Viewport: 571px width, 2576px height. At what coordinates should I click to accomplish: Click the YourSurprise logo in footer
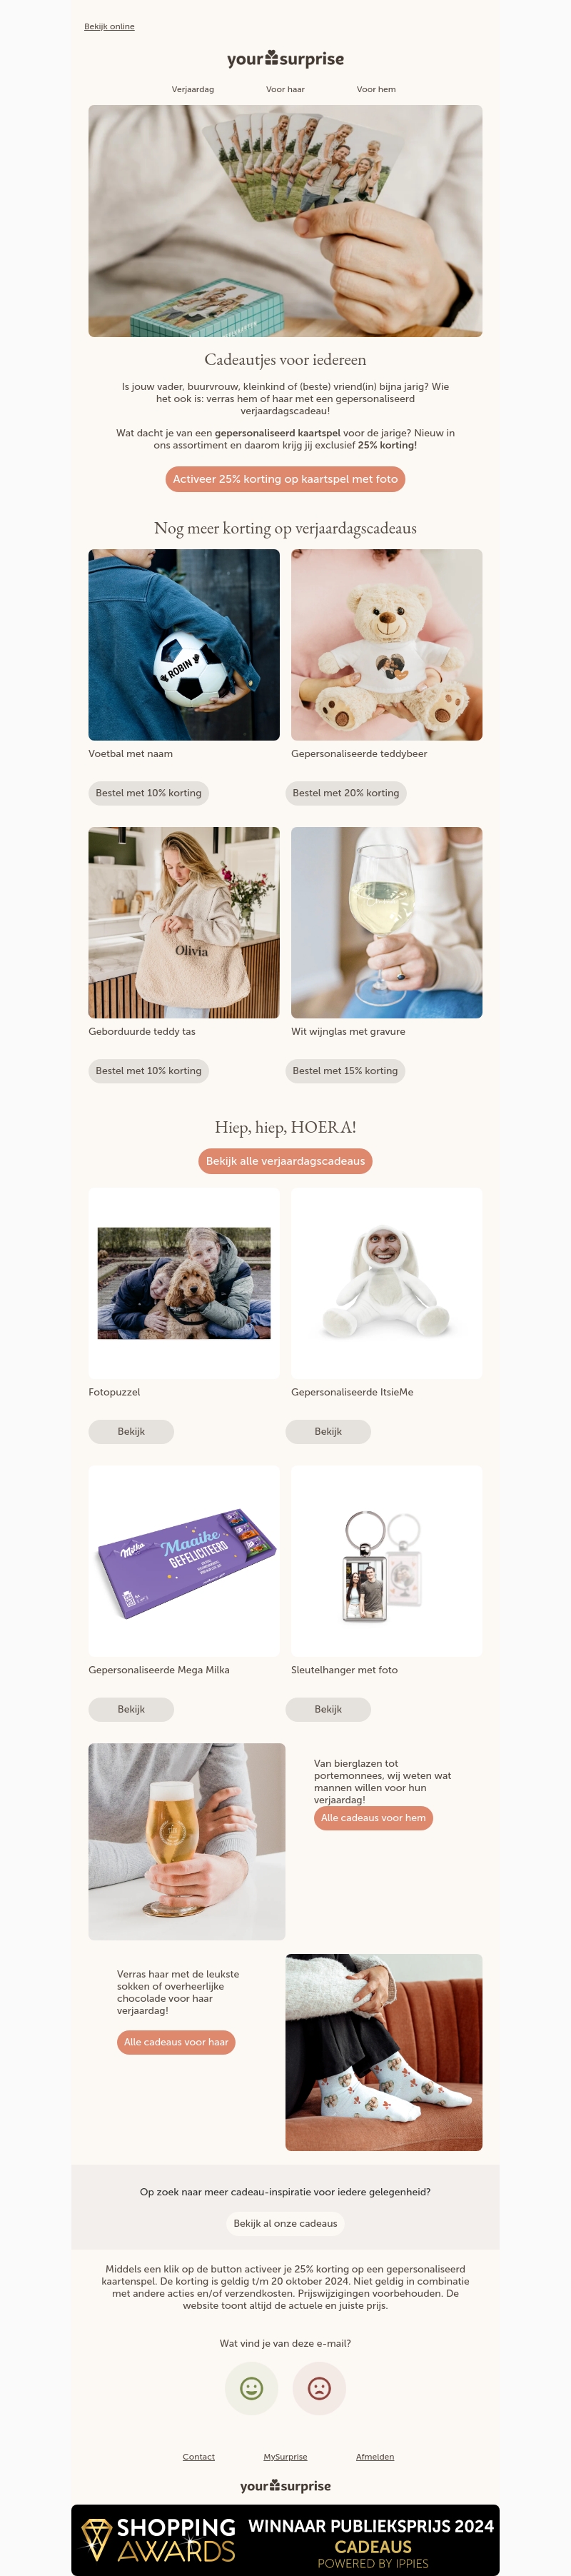click(285, 2485)
